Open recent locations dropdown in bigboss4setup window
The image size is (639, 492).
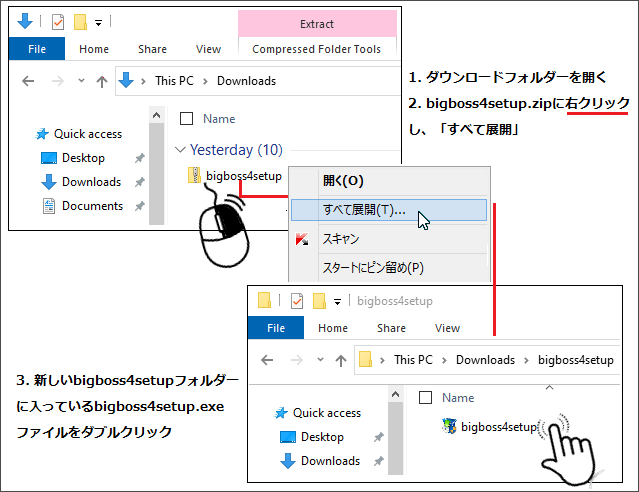320,360
